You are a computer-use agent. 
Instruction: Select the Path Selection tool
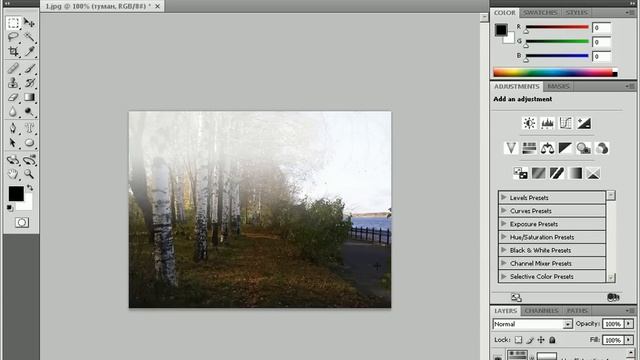[13, 143]
